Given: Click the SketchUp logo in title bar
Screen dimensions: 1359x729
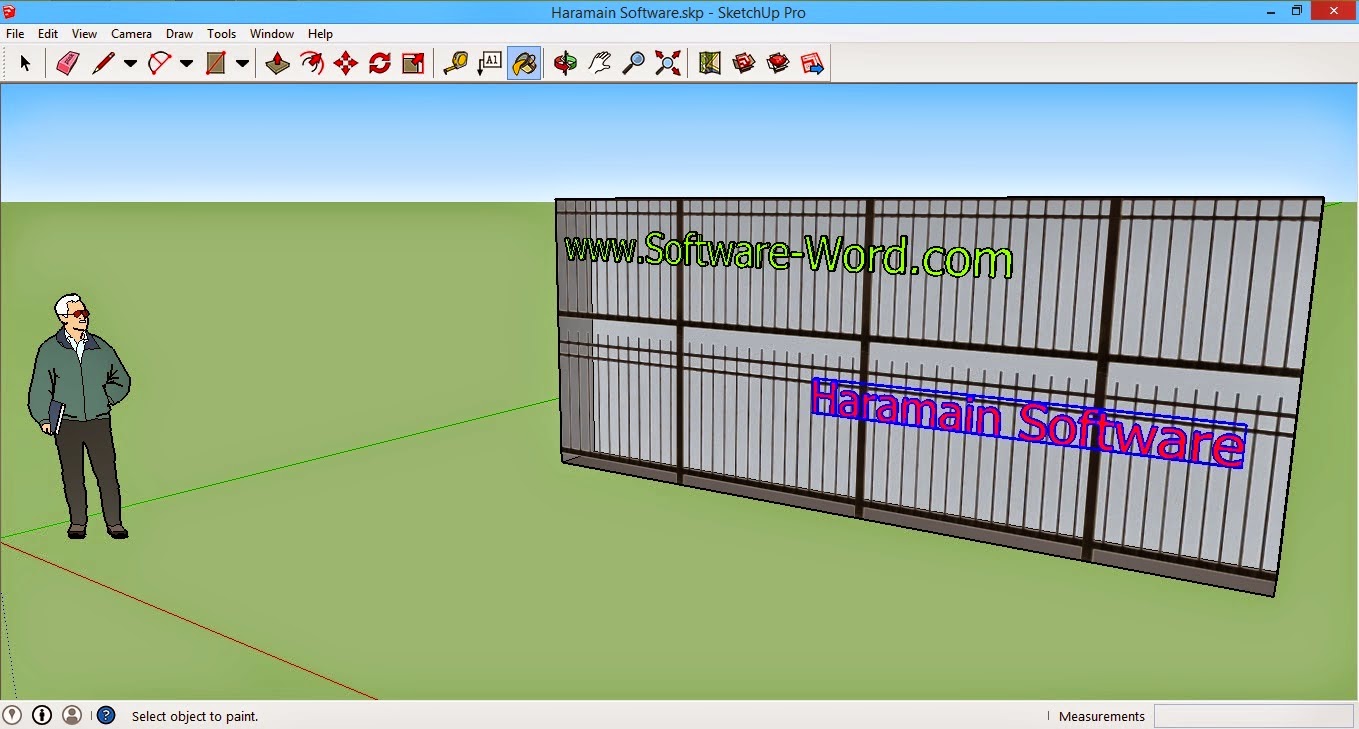Looking at the screenshot, I should point(10,12).
